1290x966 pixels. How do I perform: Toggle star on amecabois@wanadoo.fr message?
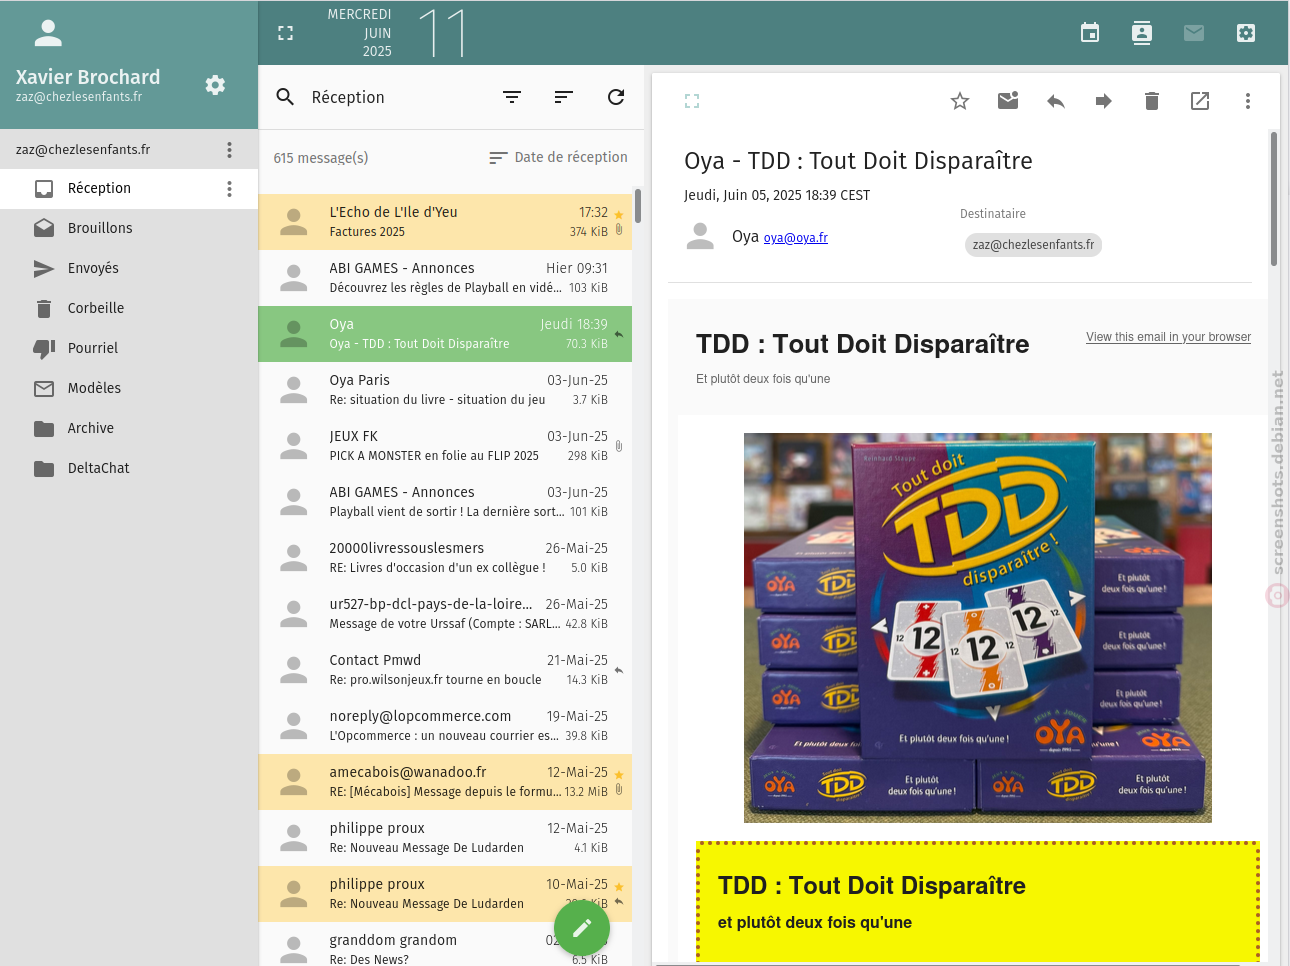point(619,775)
